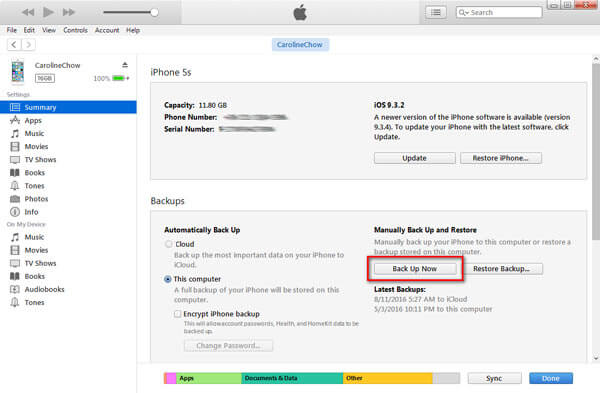Open the File menu
Viewport: 600px width, 393px height.
click(11, 30)
